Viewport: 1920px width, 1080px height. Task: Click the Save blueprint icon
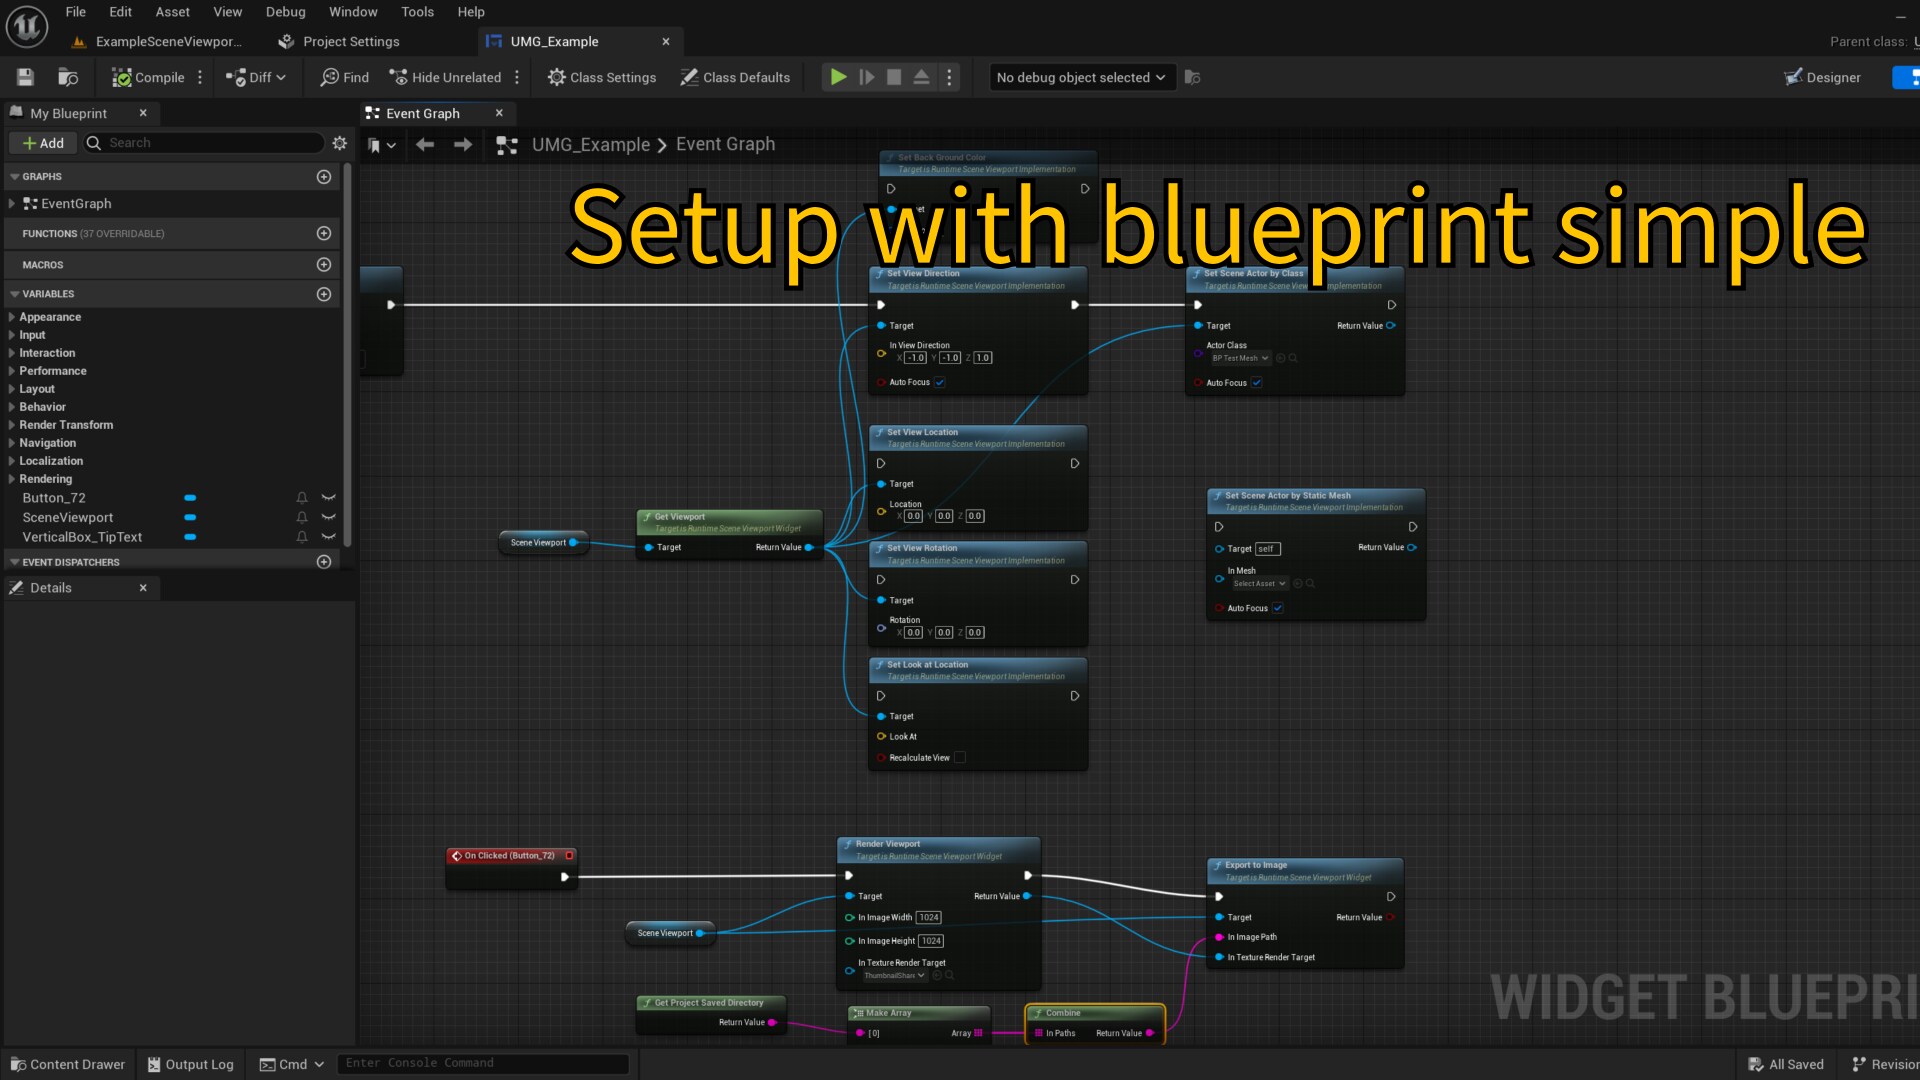[26, 77]
